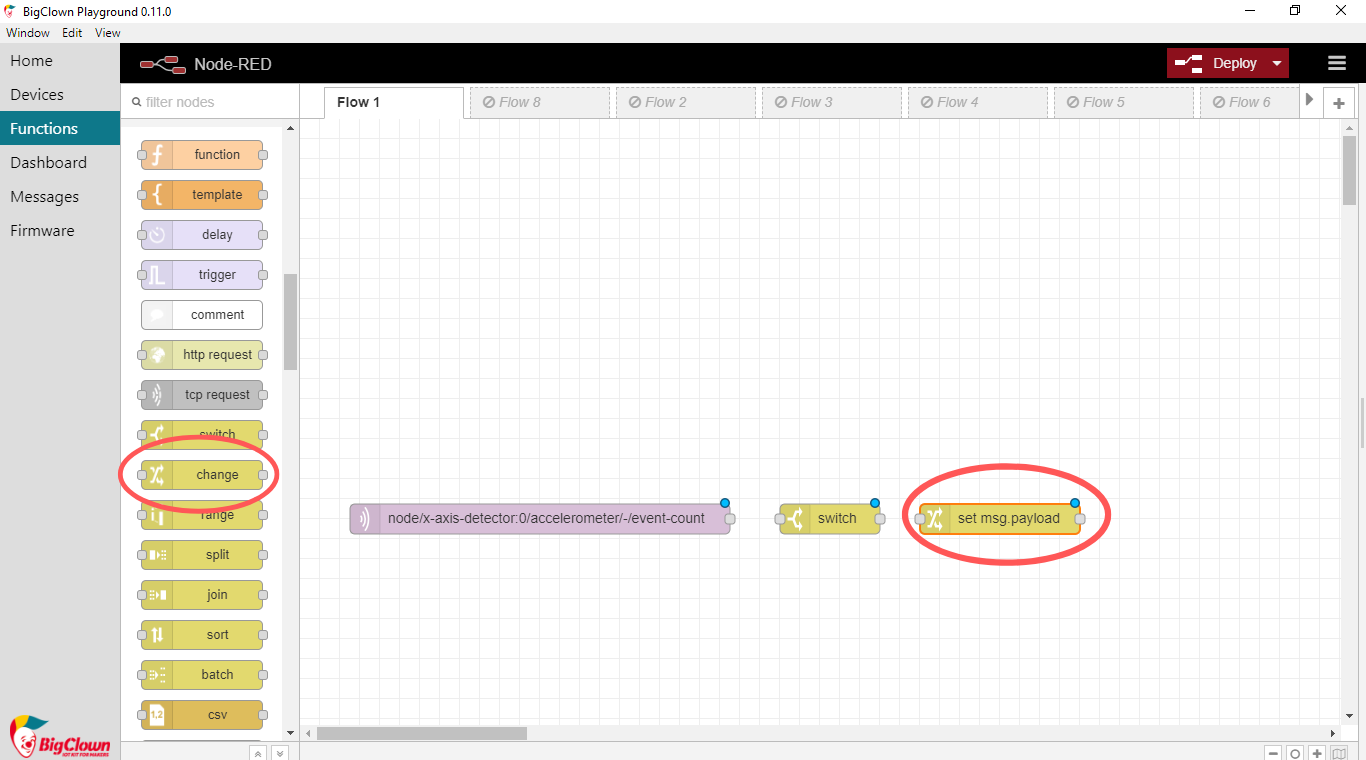1366x760 pixels.
Task: Click the input port of set msg.payload node
Action: pyautogui.click(x=920, y=519)
